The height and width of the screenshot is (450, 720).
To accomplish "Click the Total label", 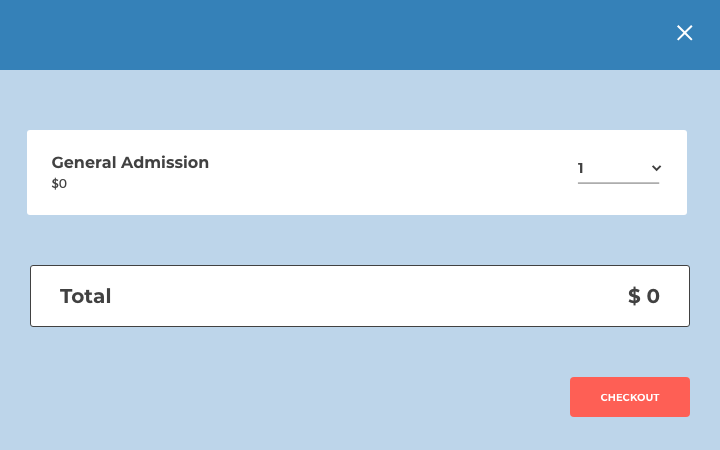I will (x=85, y=296).
